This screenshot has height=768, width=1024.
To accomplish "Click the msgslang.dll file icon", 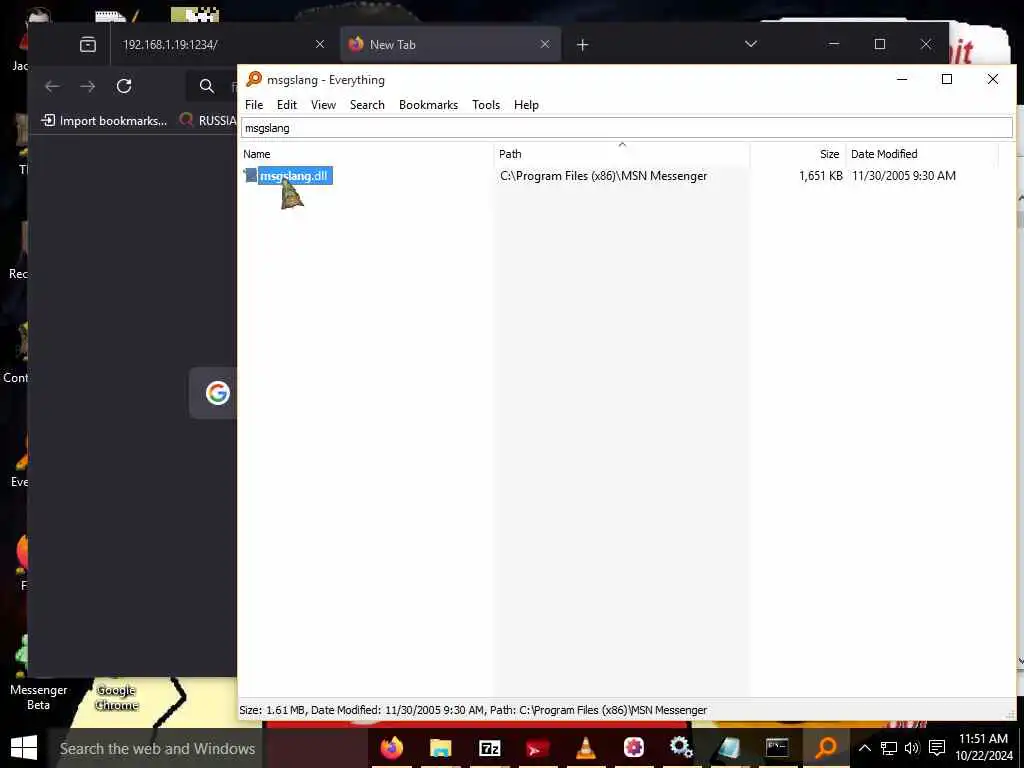I will point(250,175).
